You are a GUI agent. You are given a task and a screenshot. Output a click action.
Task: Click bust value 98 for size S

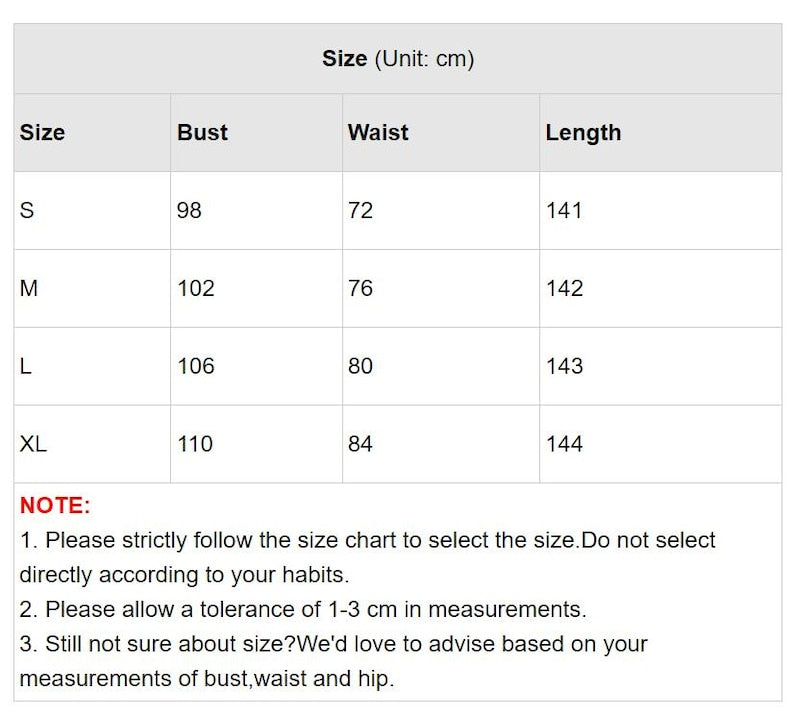[189, 211]
